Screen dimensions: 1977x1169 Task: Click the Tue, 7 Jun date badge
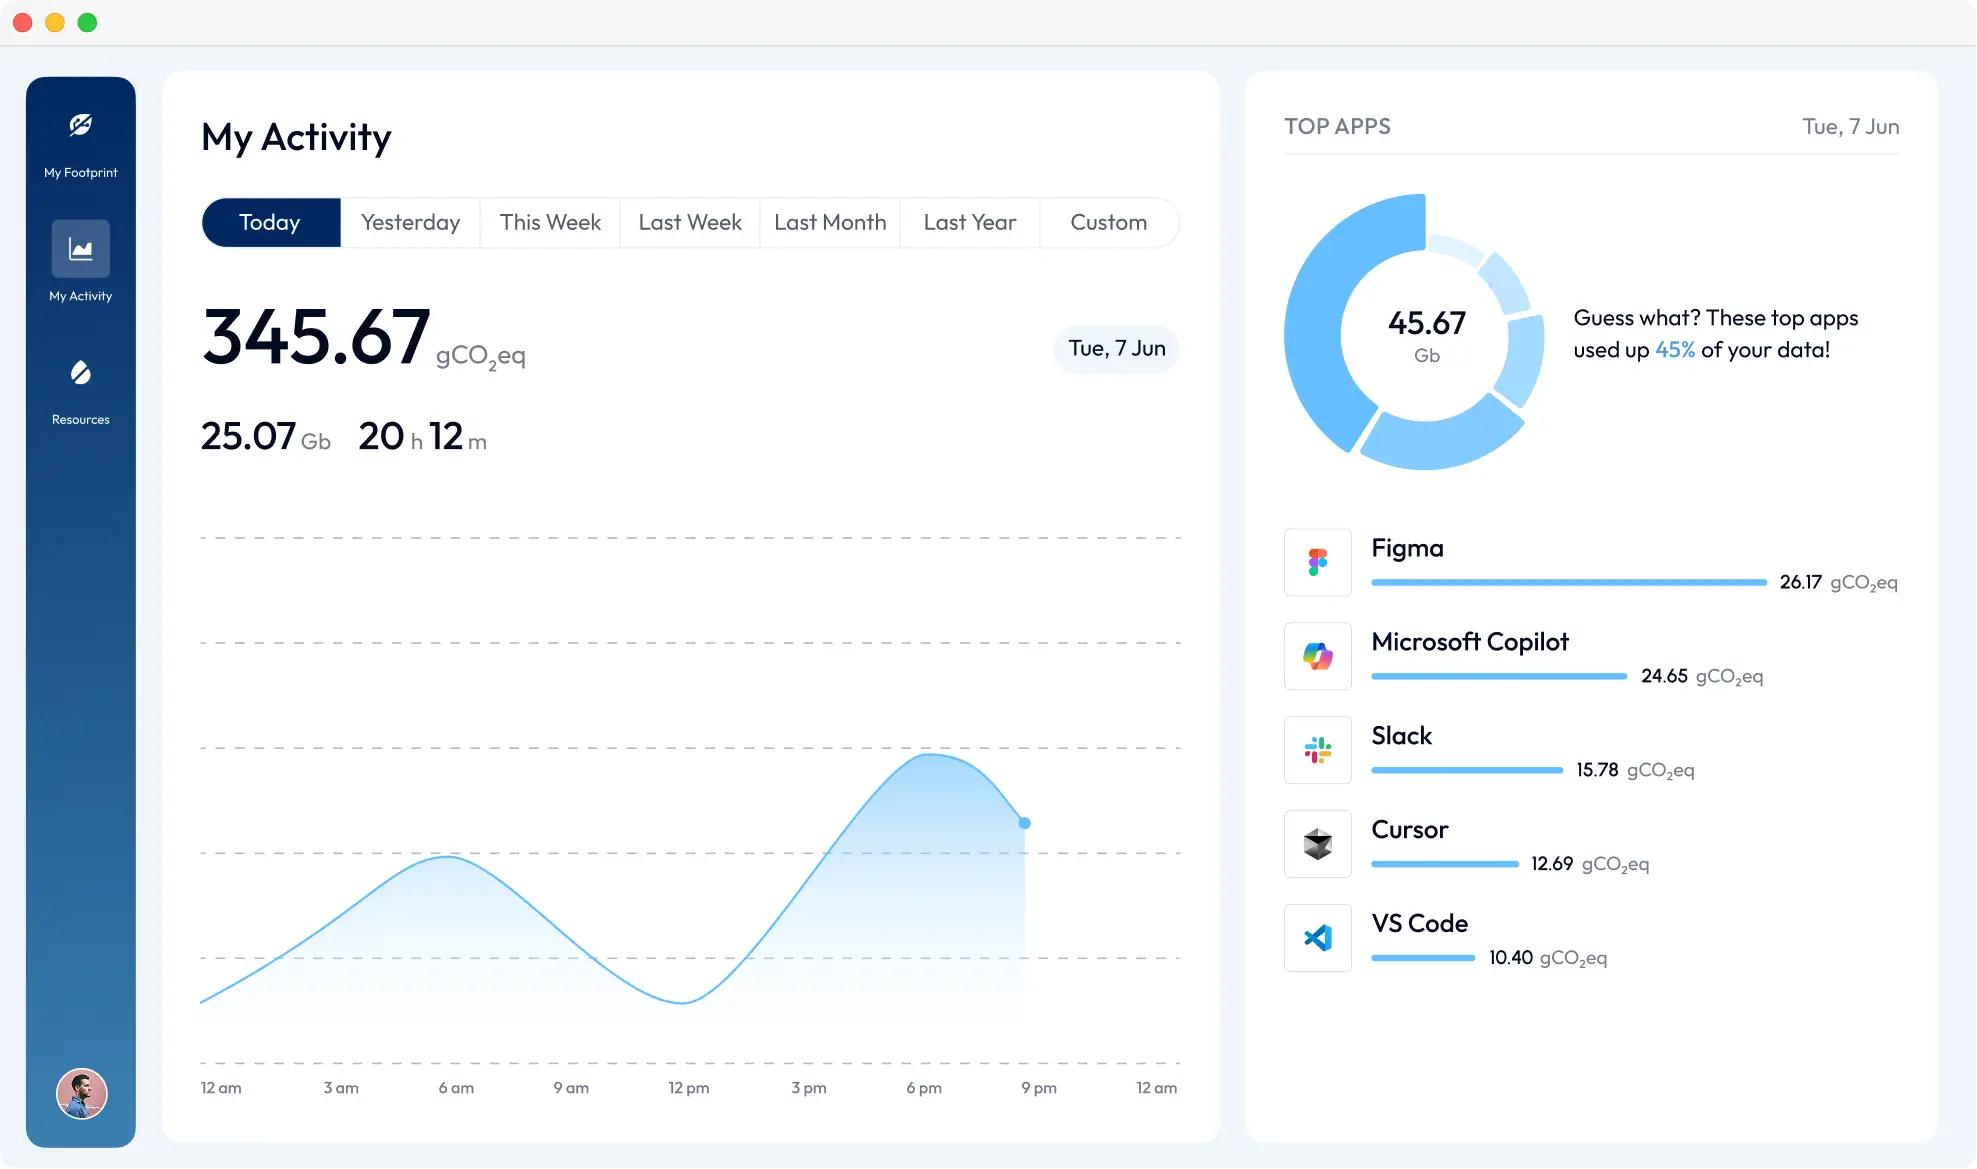[x=1116, y=348]
